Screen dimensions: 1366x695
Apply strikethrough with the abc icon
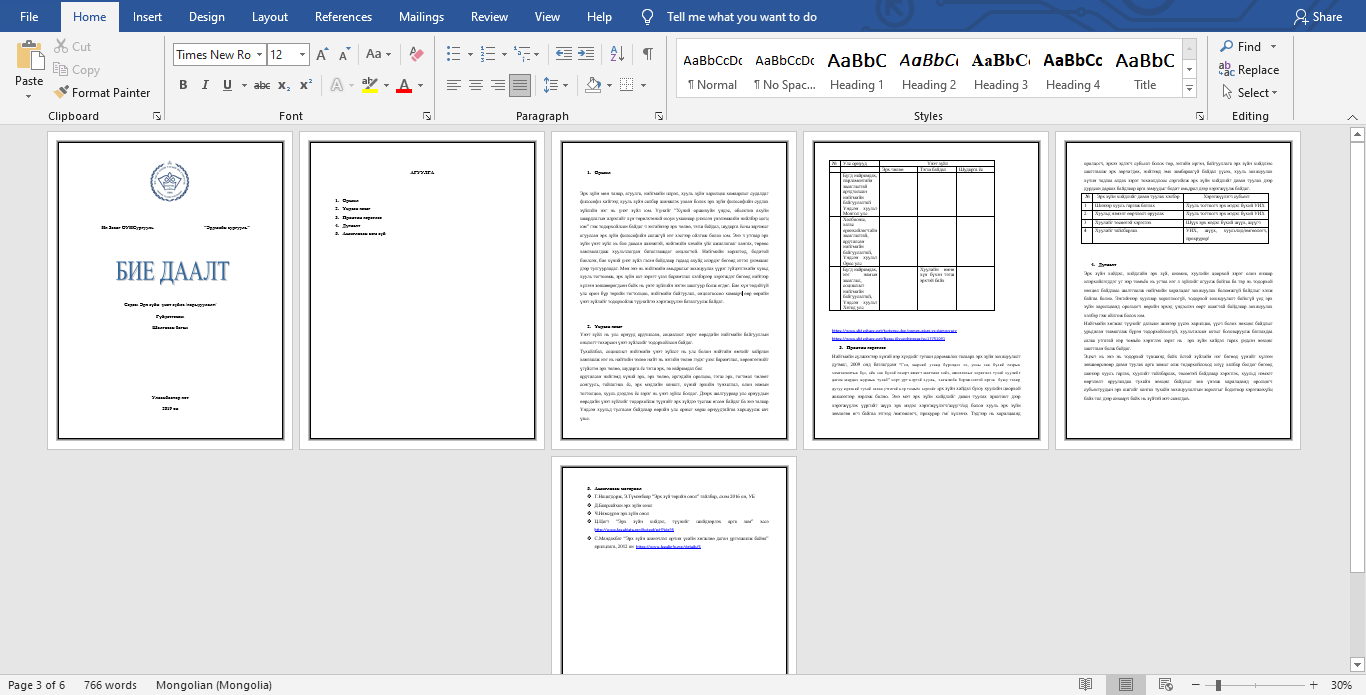click(262, 85)
